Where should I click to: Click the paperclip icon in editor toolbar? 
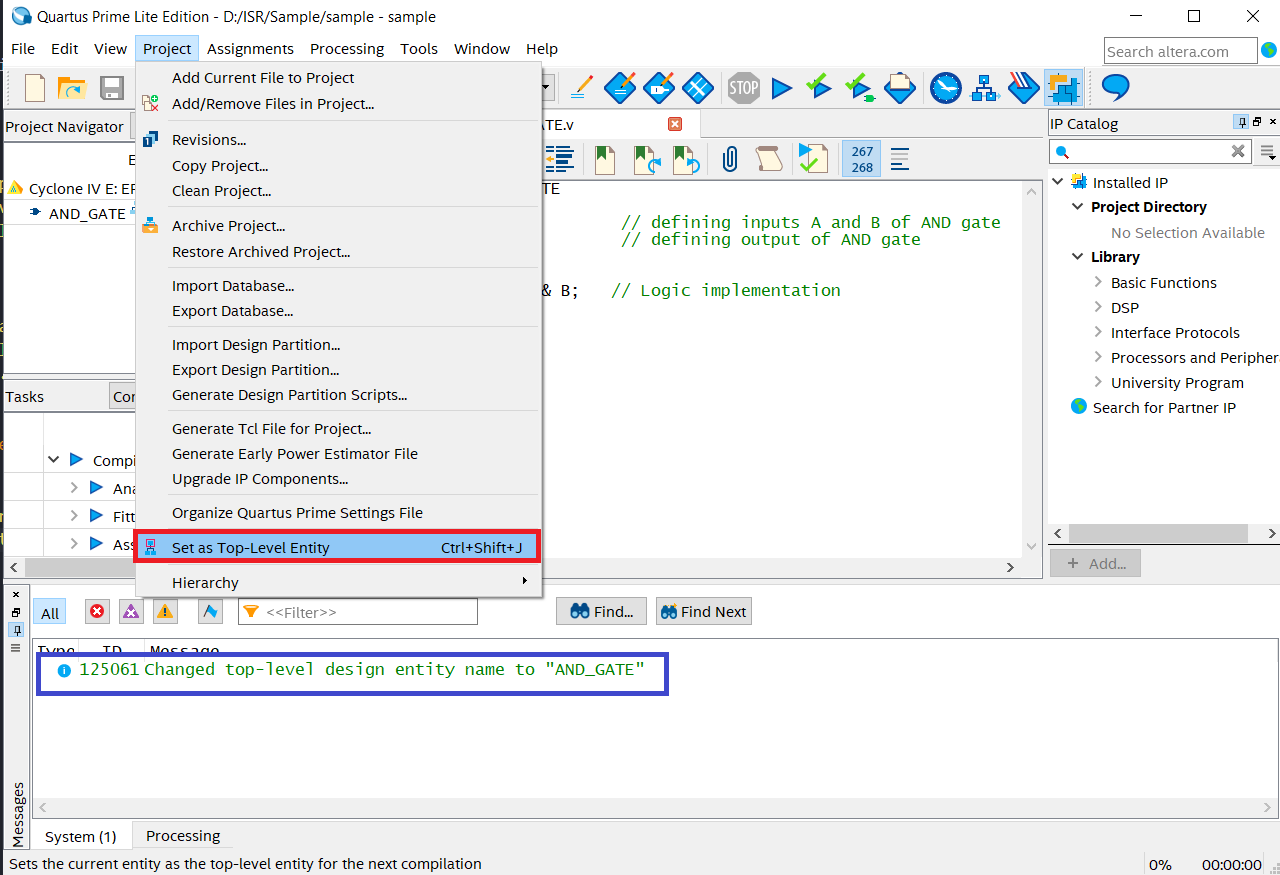(730, 159)
